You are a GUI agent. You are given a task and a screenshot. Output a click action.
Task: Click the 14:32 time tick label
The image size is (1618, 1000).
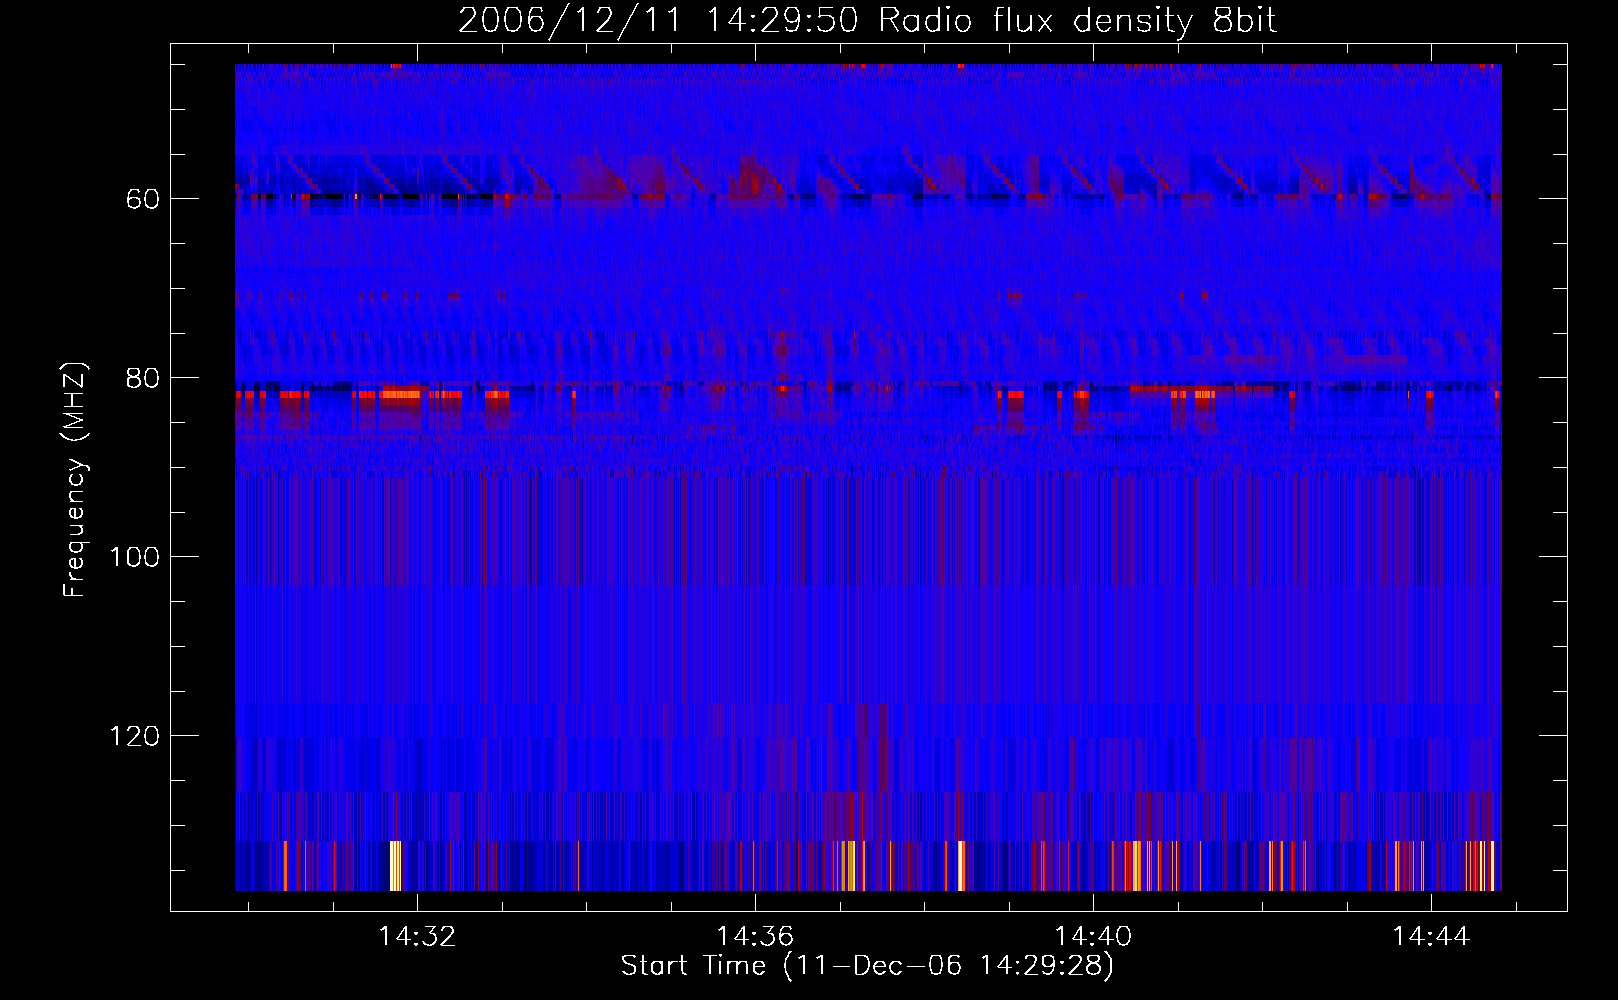click(417, 936)
